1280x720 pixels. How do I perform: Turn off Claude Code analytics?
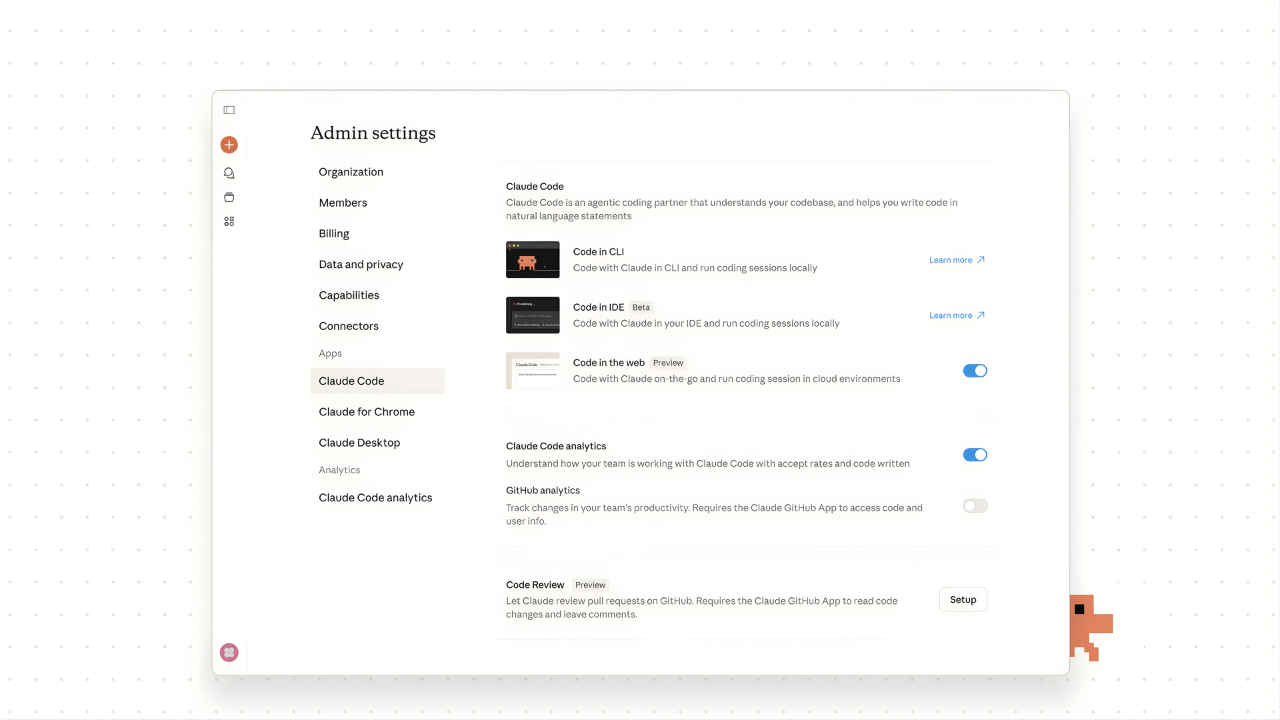pos(974,454)
